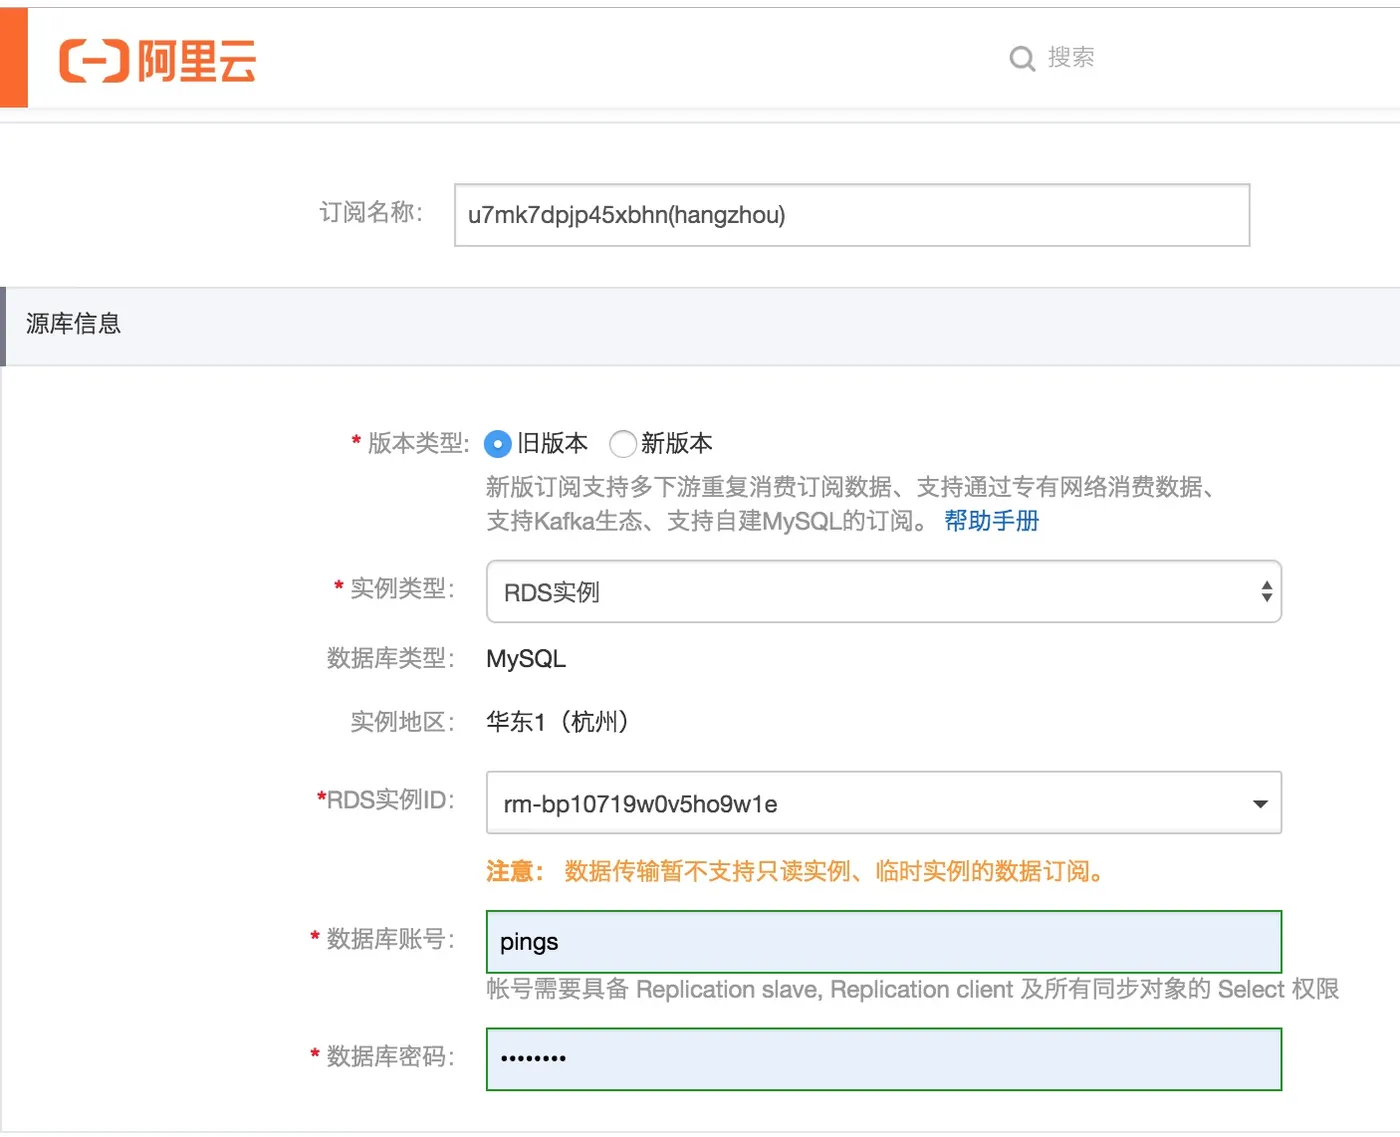
Task: Click the orange block at top-left corner
Action: pyautogui.click(x=14, y=58)
